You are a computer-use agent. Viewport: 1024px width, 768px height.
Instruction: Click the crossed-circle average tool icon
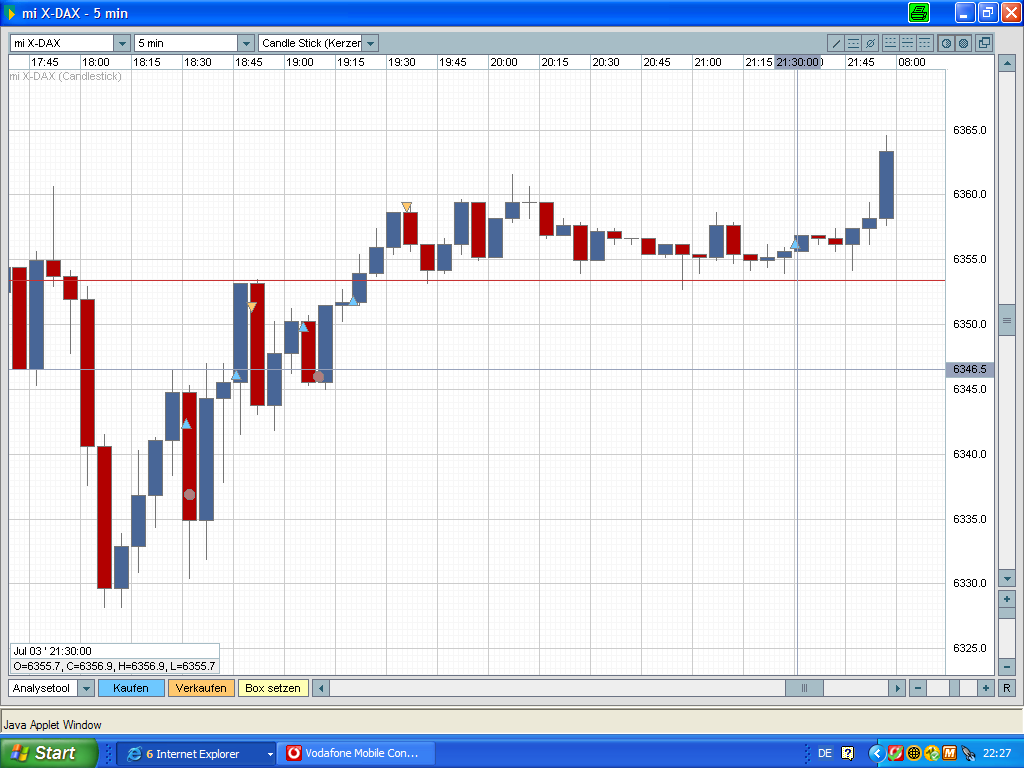[871, 44]
